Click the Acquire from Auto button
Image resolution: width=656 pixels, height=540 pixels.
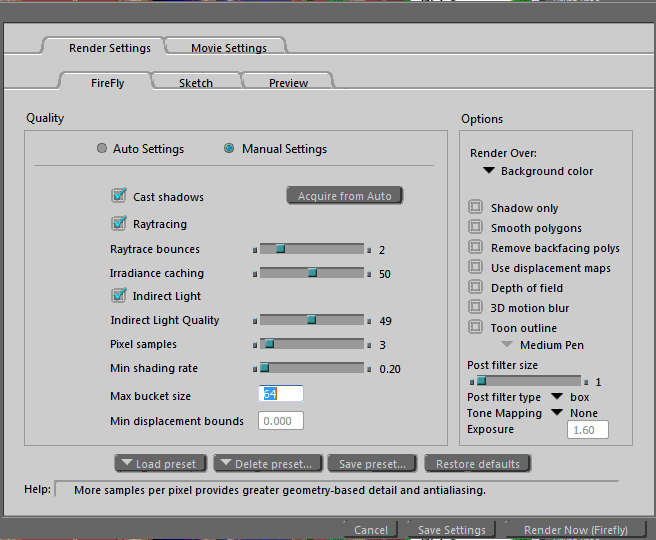click(345, 196)
